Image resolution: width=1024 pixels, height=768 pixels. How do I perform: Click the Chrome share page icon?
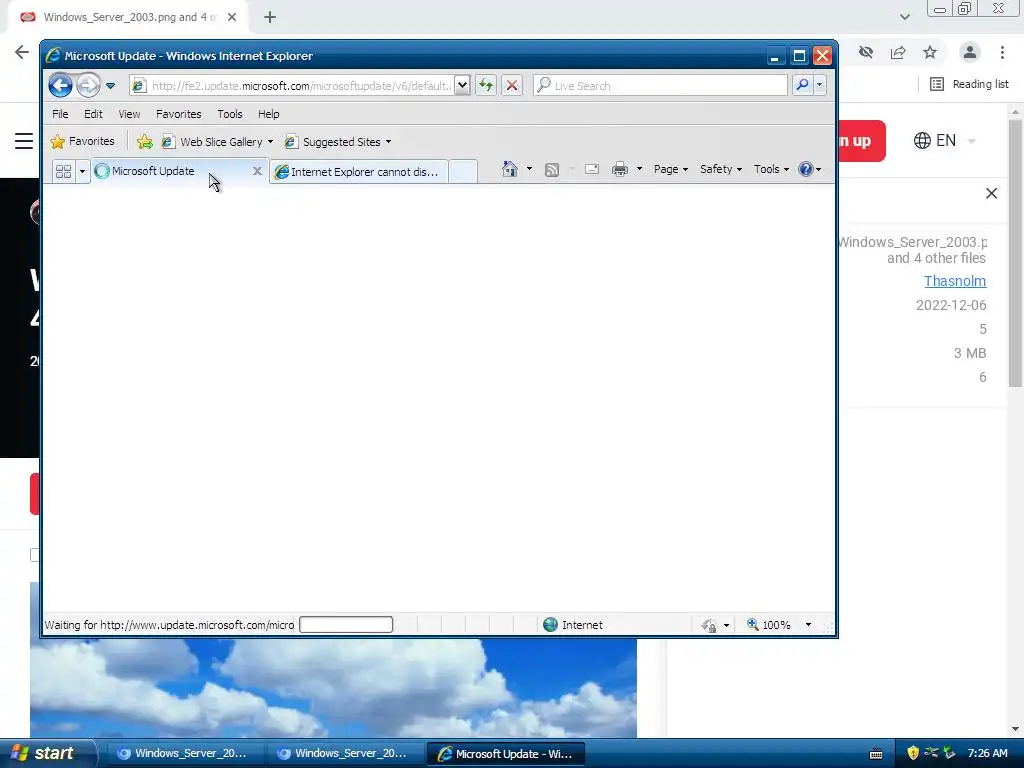point(898,52)
